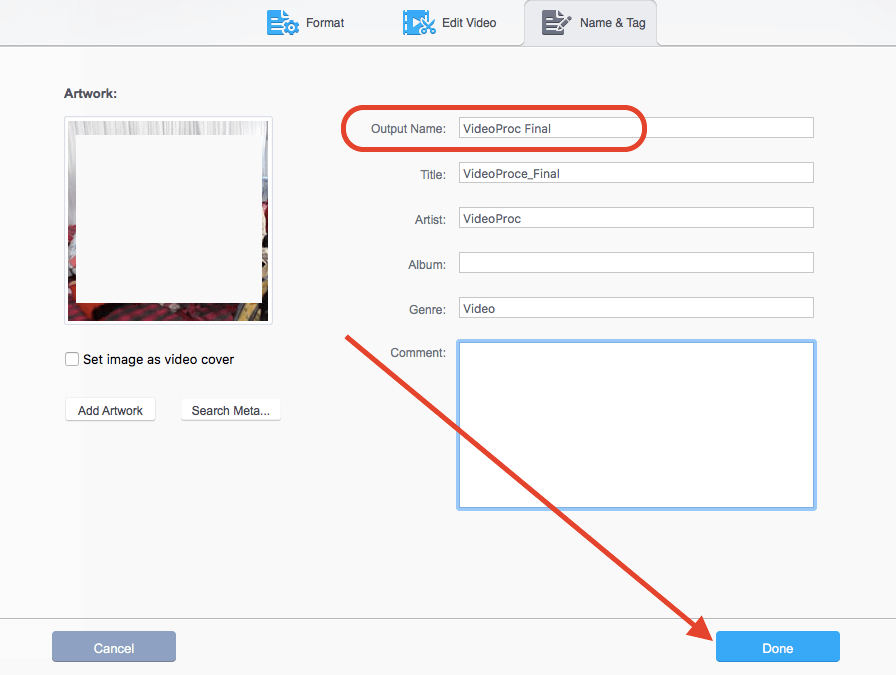Click the "Album:" label

(427, 265)
